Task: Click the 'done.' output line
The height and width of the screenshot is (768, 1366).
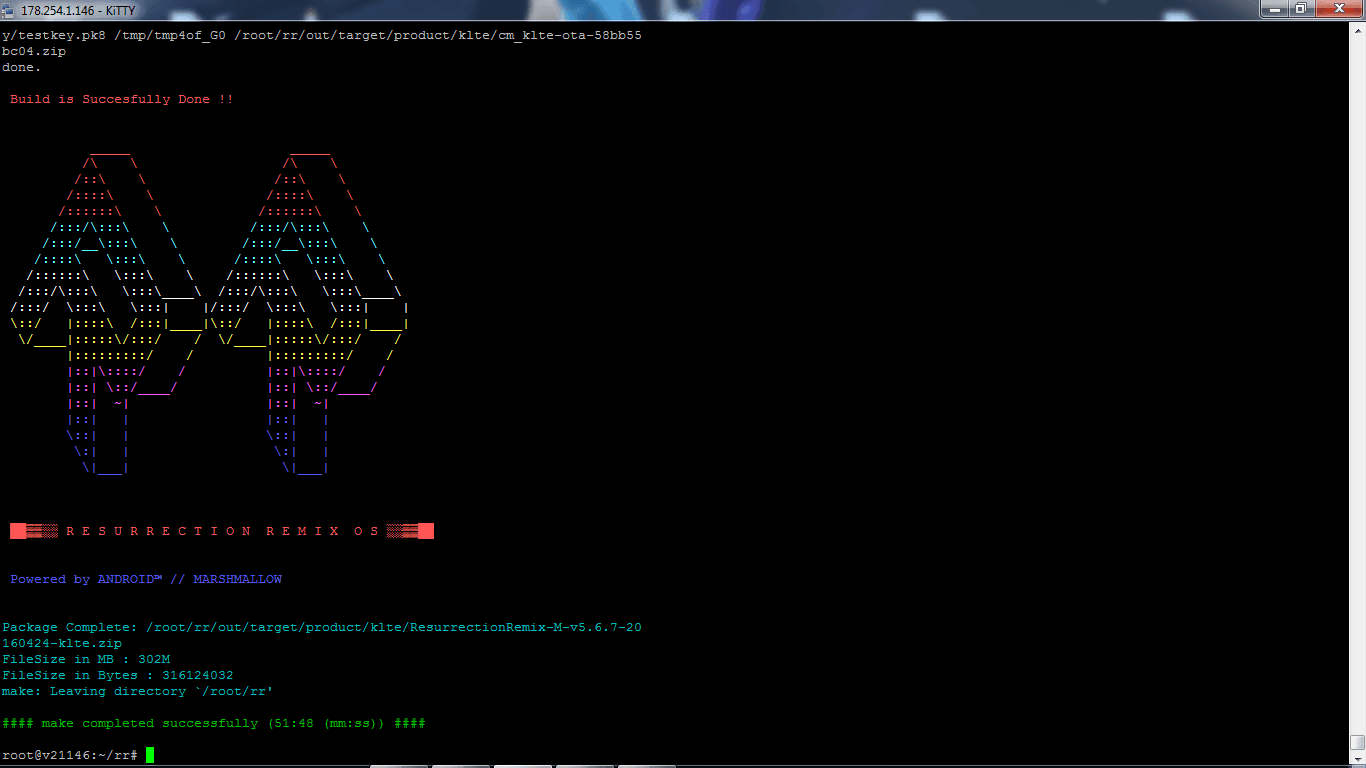Action: [22, 67]
